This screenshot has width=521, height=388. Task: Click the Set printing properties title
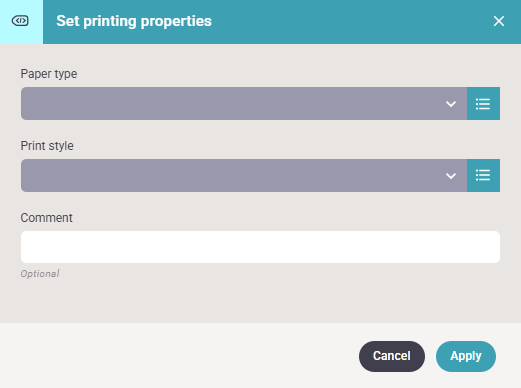pos(134,21)
